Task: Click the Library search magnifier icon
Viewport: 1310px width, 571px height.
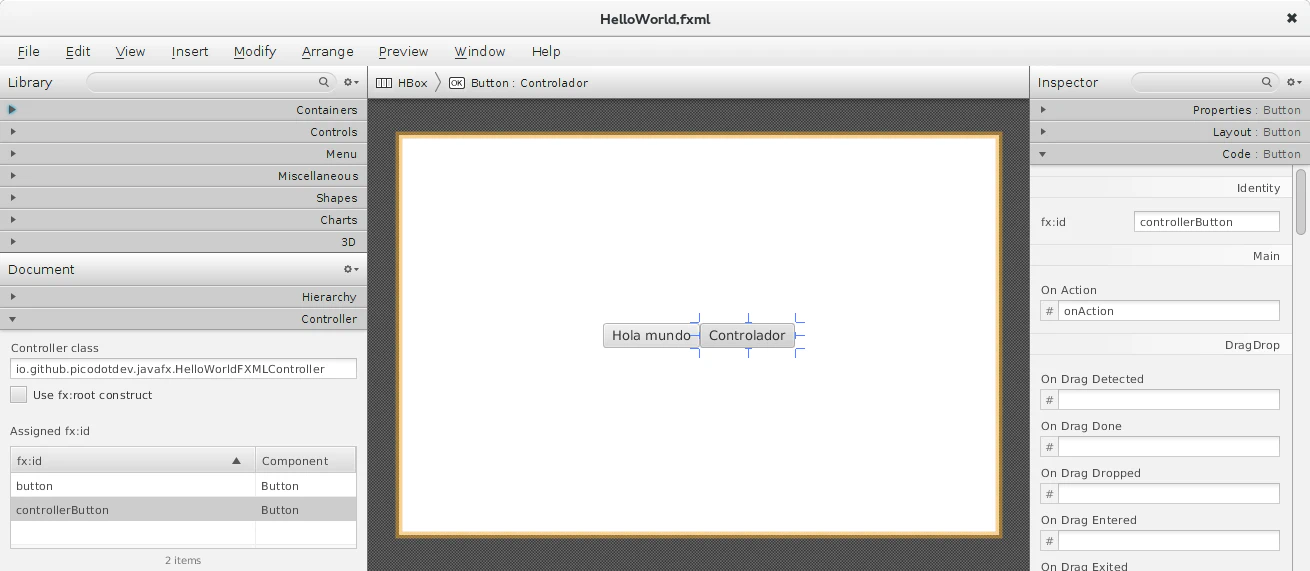Action: coord(324,82)
